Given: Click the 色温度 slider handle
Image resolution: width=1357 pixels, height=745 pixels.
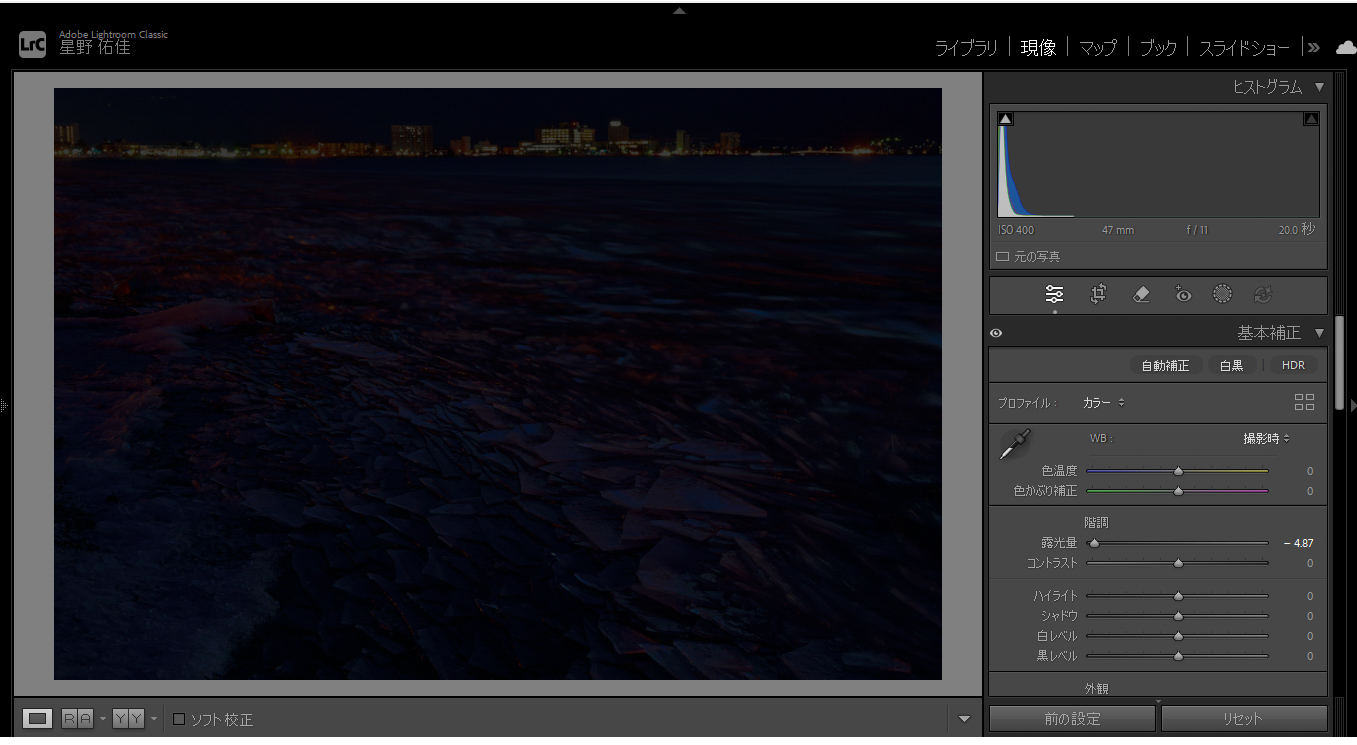Looking at the screenshot, I should tap(1178, 471).
